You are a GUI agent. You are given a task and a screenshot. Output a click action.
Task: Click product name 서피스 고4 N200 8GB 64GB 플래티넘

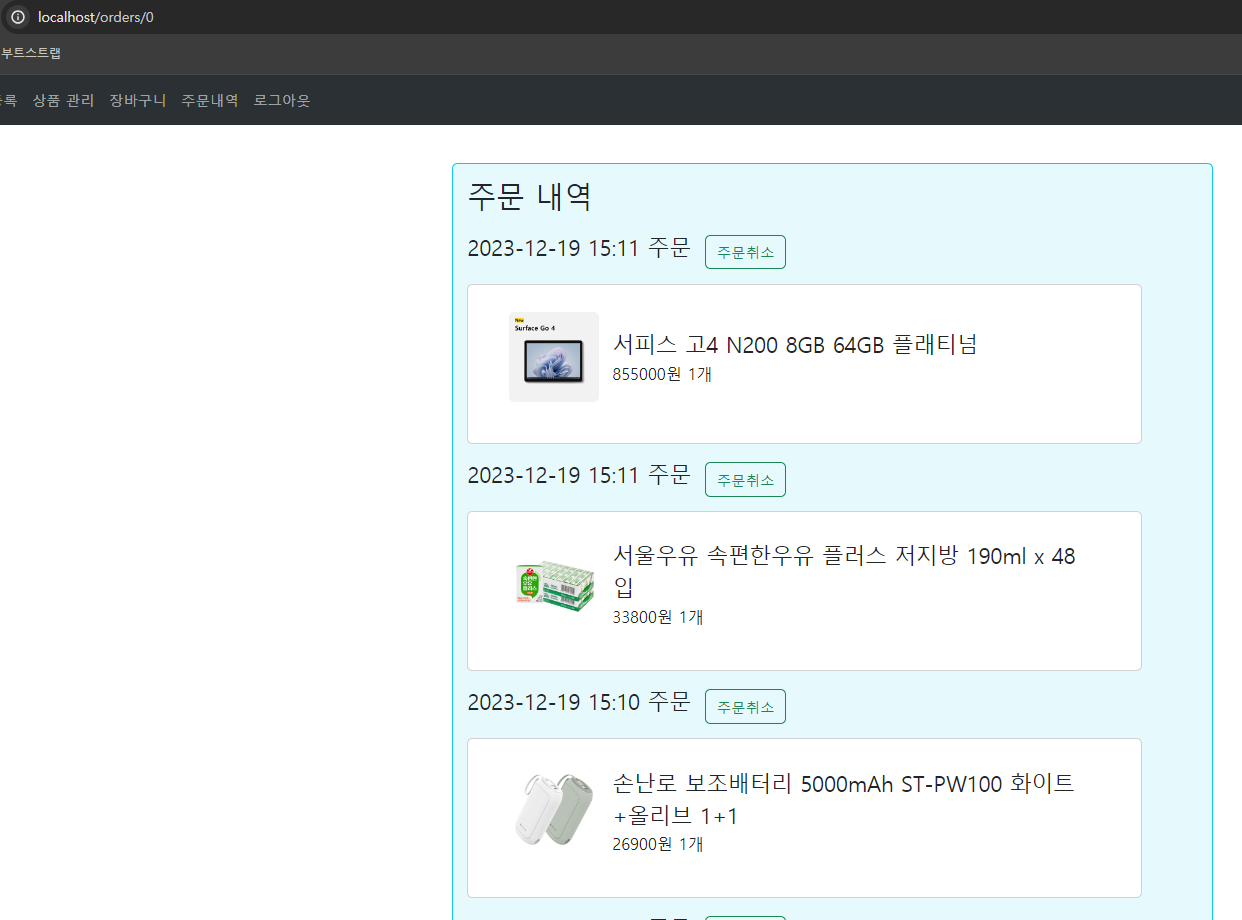pyautogui.click(x=795, y=344)
